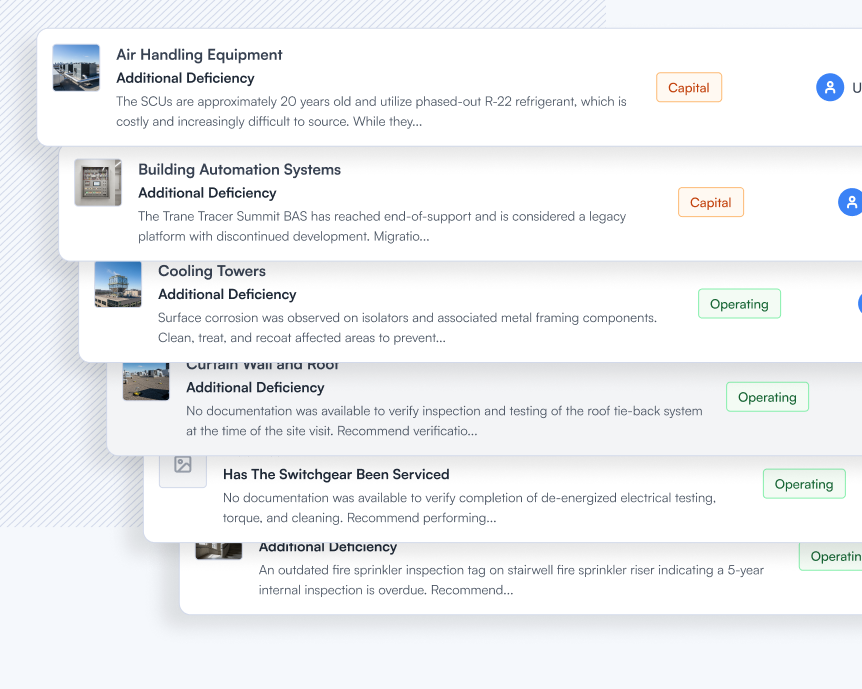Open the Building Automation Systems control panel thumbnail

(98, 183)
